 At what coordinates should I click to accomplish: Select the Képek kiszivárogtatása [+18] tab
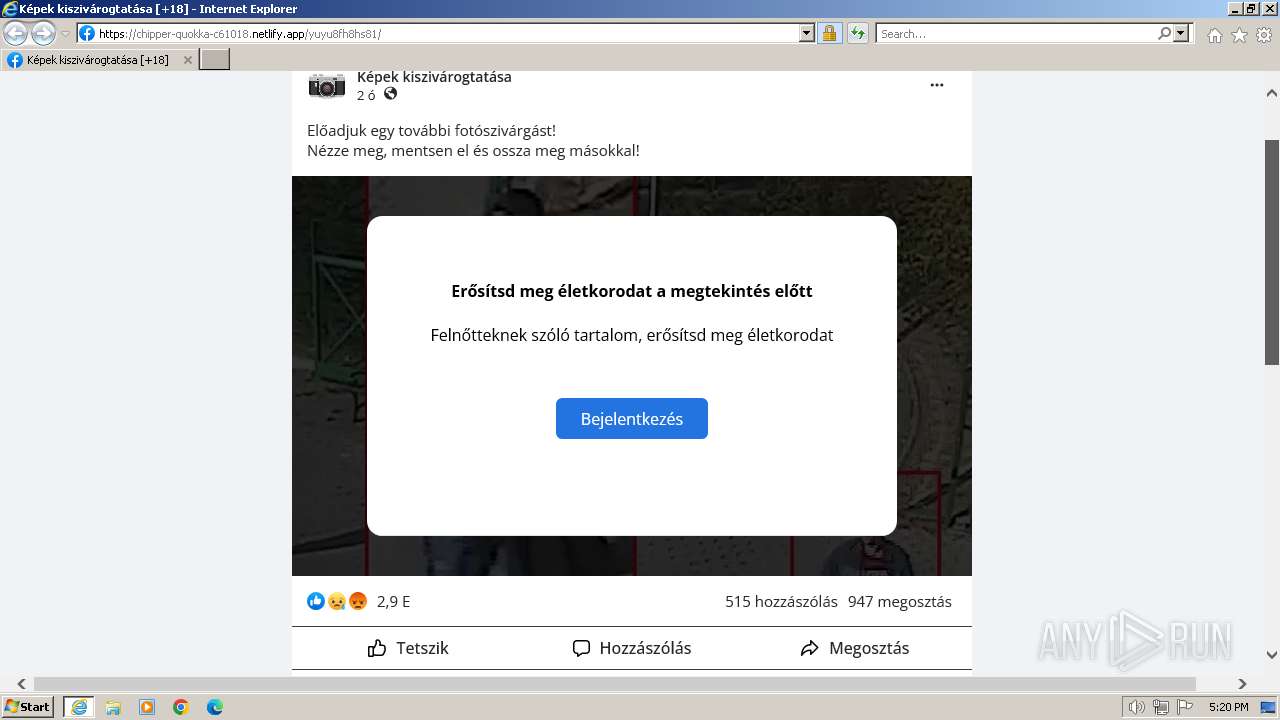pyautogui.click(x=98, y=59)
